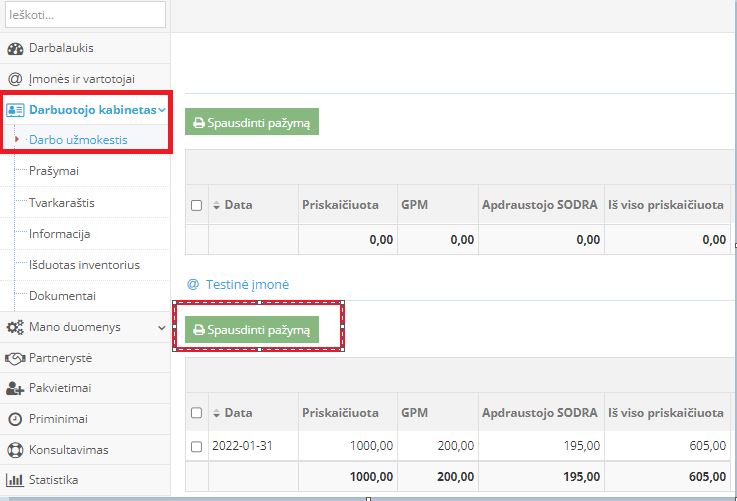Select Išduotas inventorius in sidebar
The width and height of the screenshot is (737, 501).
pos(84,265)
